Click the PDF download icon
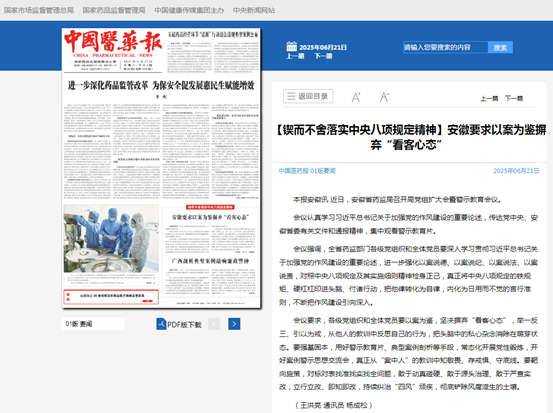Viewport: 553px width, 413px height. [x=161, y=324]
